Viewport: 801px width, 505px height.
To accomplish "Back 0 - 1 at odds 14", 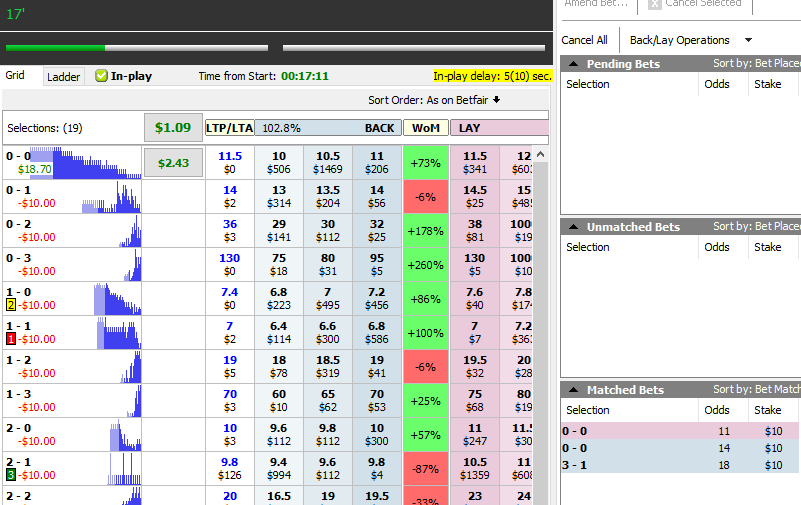I will (377, 197).
